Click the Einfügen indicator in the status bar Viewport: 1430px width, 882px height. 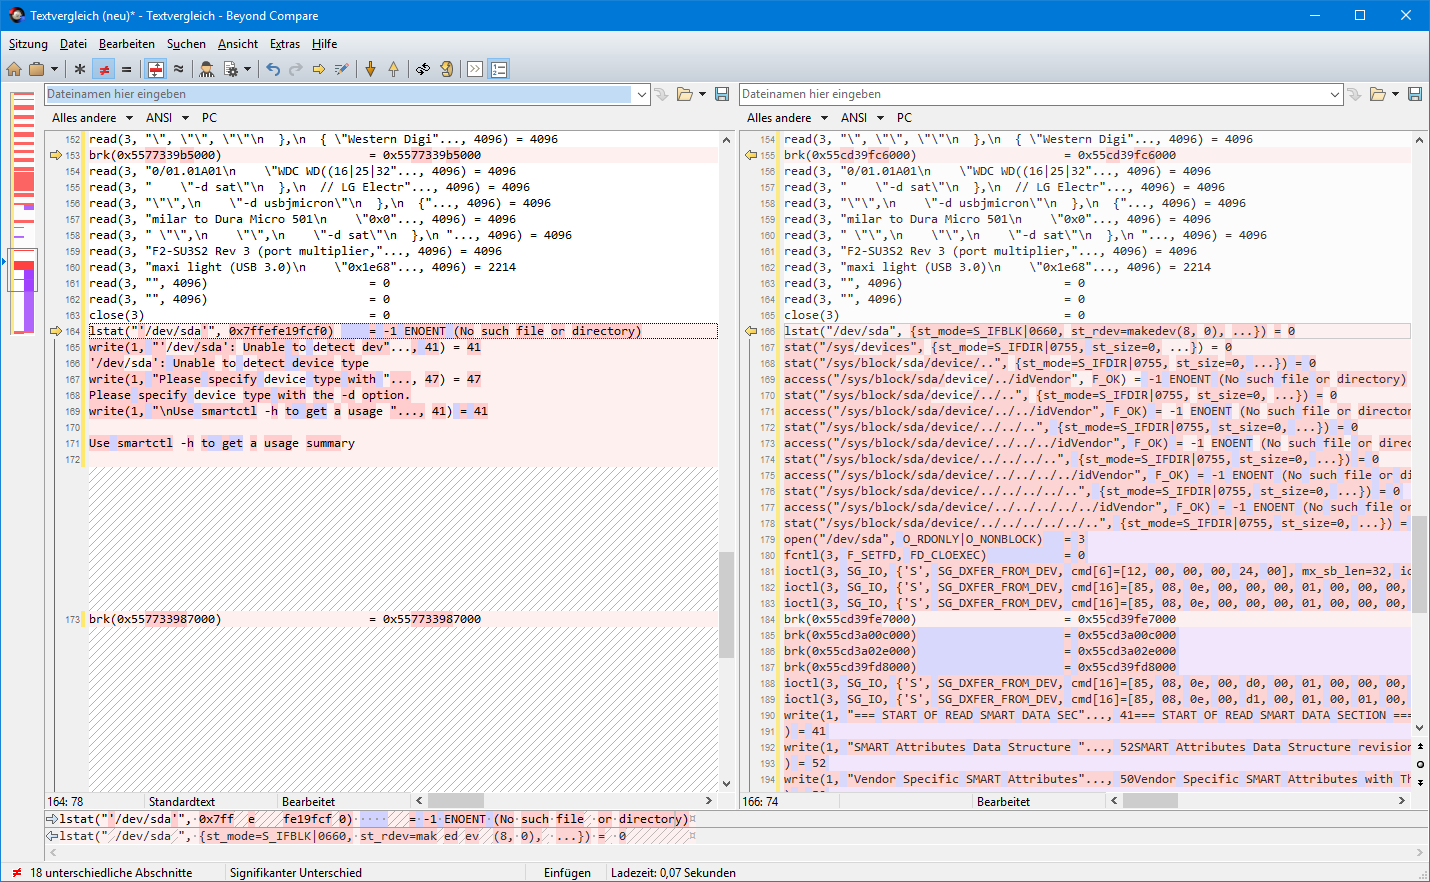click(567, 872)
